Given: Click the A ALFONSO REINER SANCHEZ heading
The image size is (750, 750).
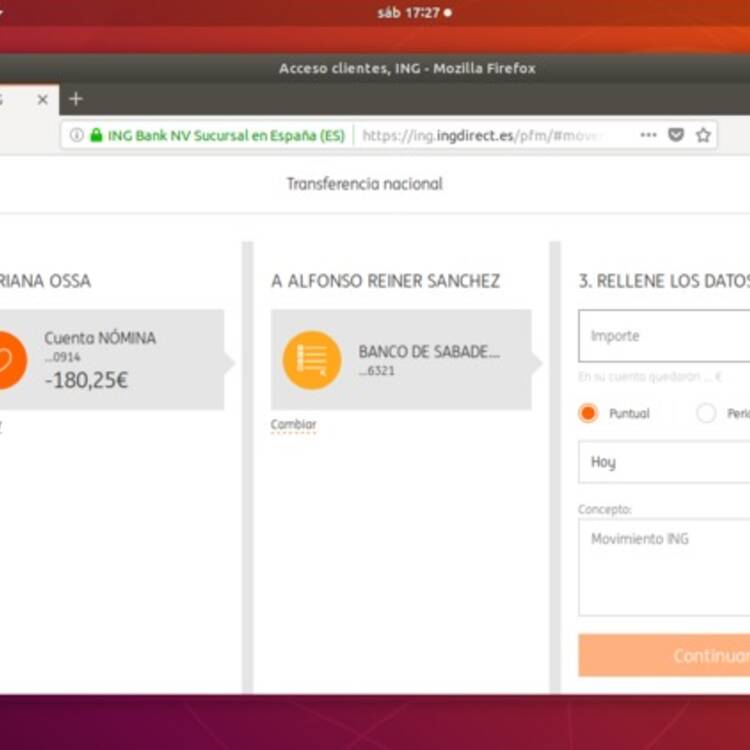Looking at the screenshot, I should pyautogui.click(x=386, y=281).
